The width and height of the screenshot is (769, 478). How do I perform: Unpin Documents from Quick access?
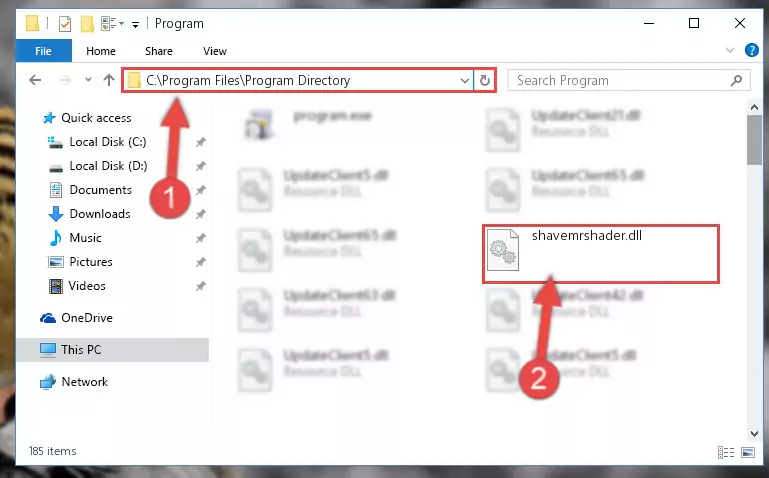pos(200,190)
